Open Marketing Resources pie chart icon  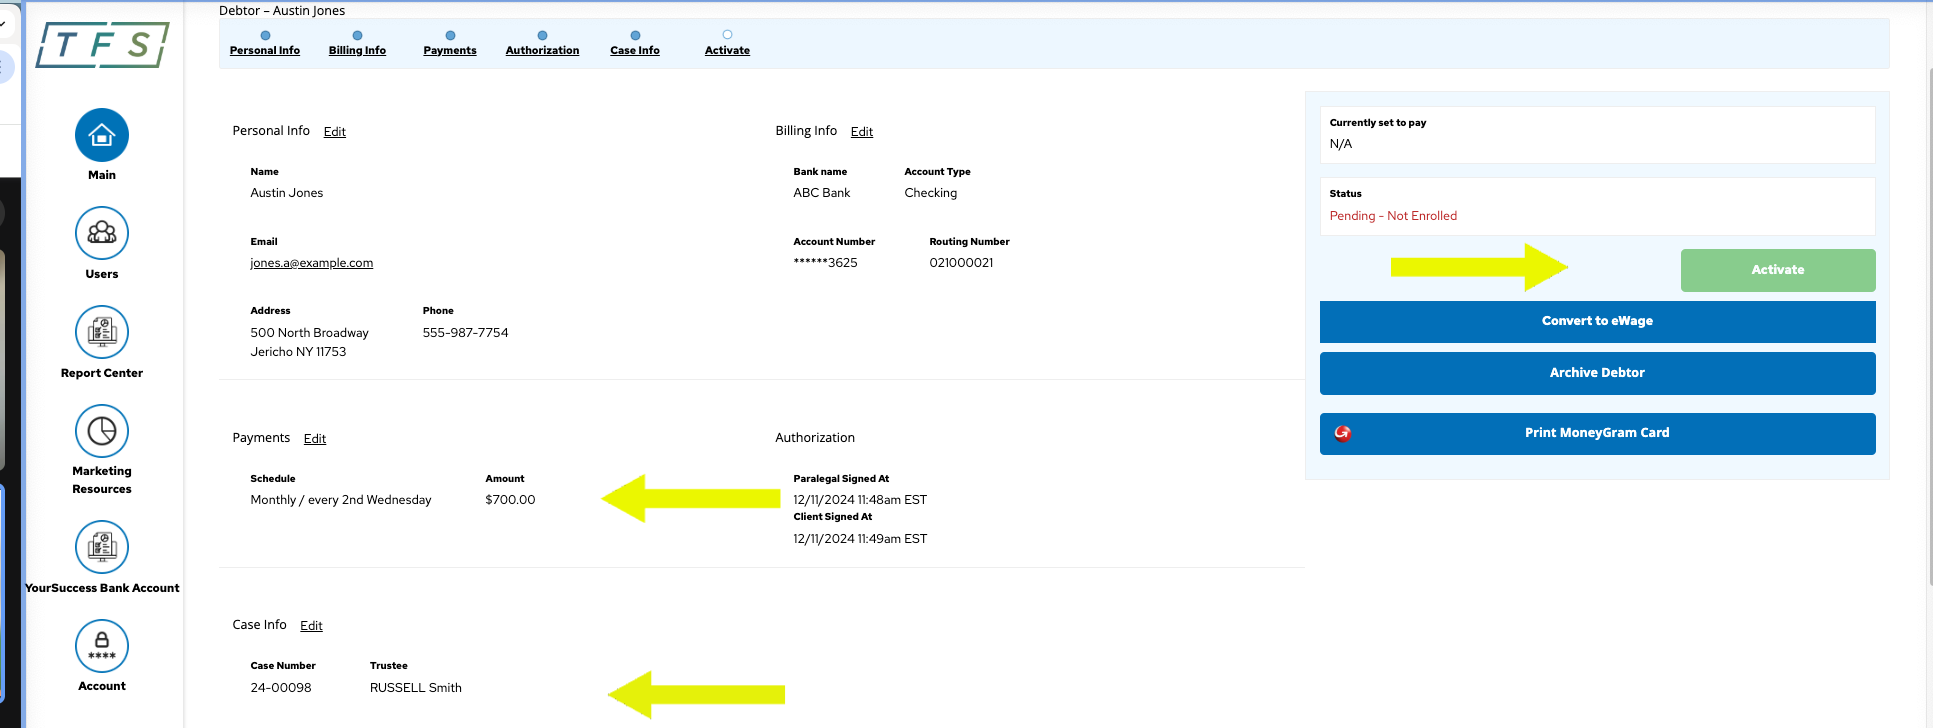(x=101, y=431)
